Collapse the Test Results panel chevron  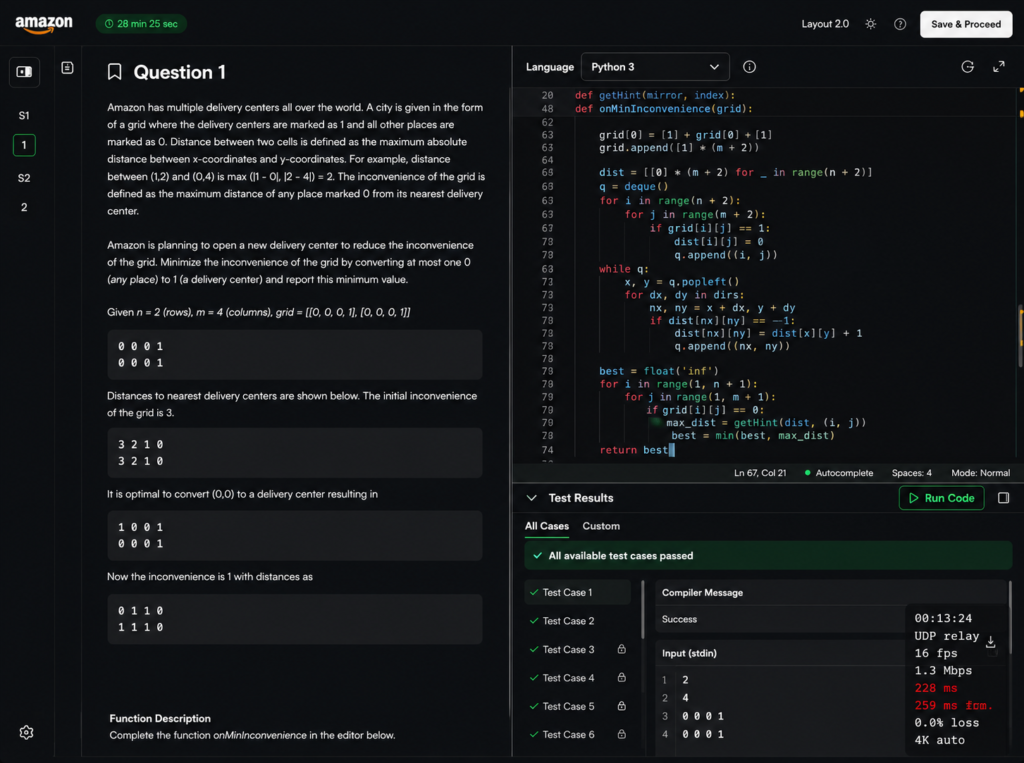[532, 498]
